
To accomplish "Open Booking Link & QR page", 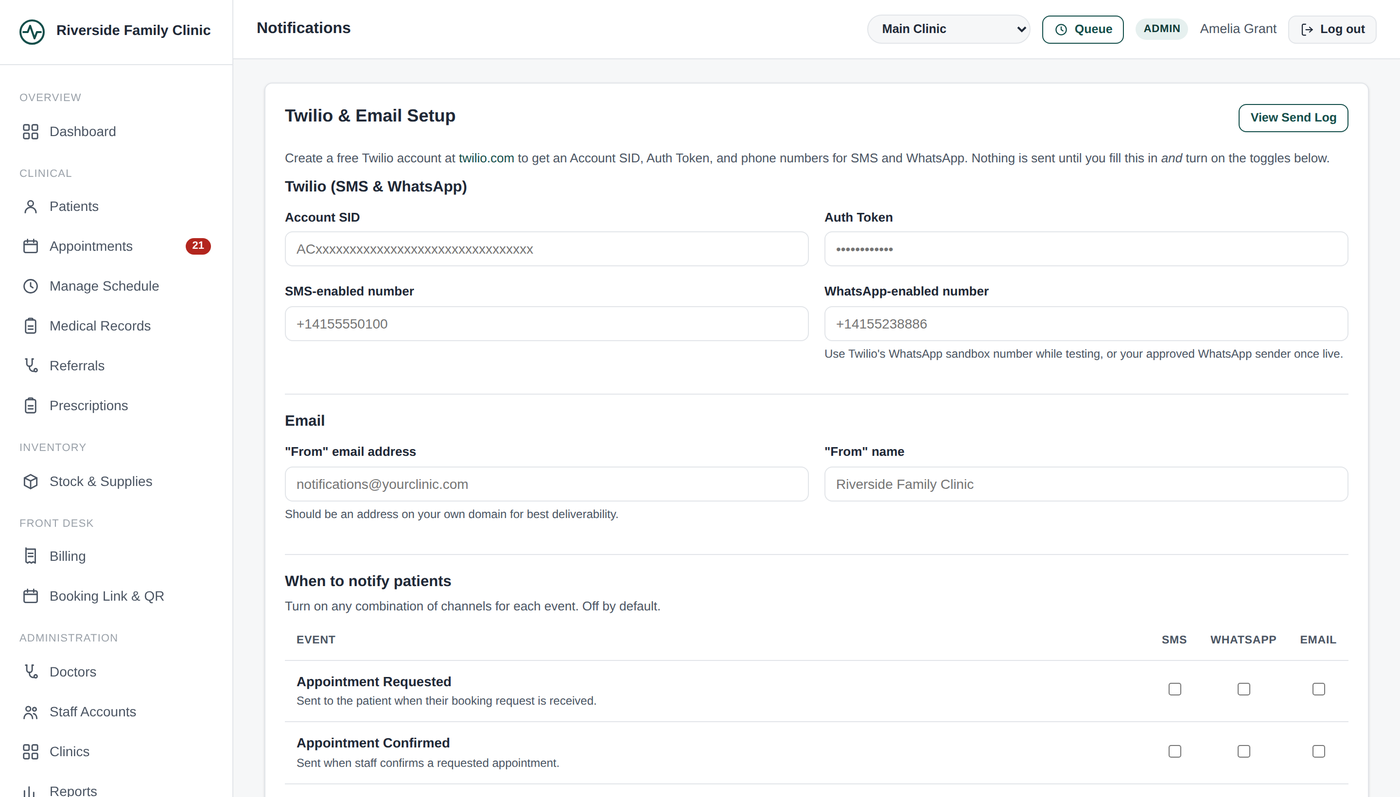I will pyautogui.click(x=116, y=596).
